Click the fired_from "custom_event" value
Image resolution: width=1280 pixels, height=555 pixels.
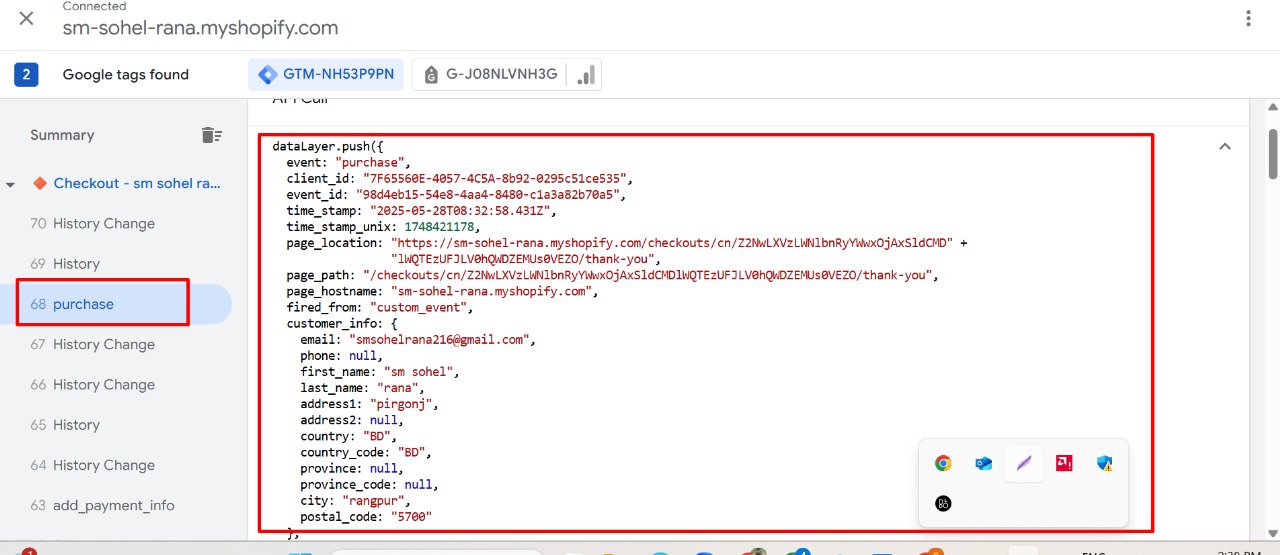click(420, 307)
